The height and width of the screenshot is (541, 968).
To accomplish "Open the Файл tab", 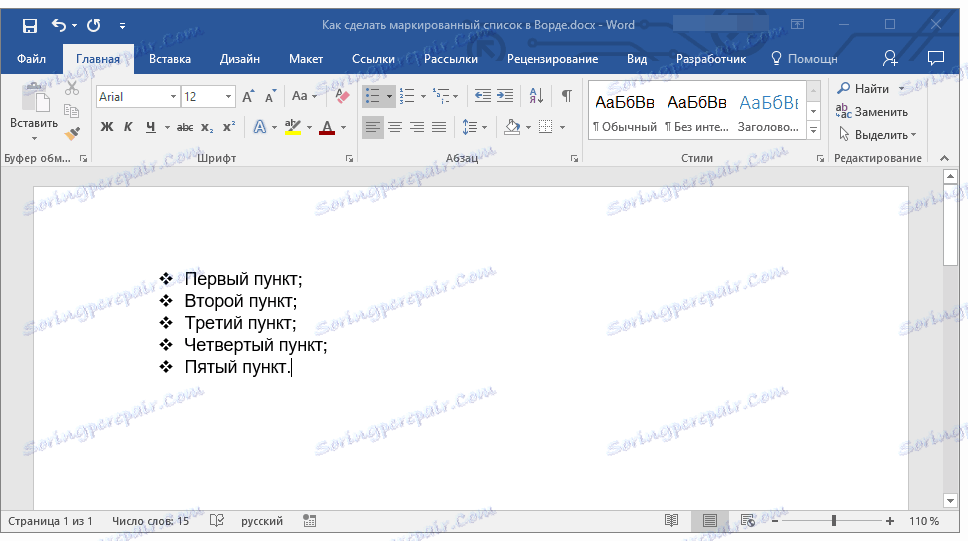I will (x=31, y=59).
